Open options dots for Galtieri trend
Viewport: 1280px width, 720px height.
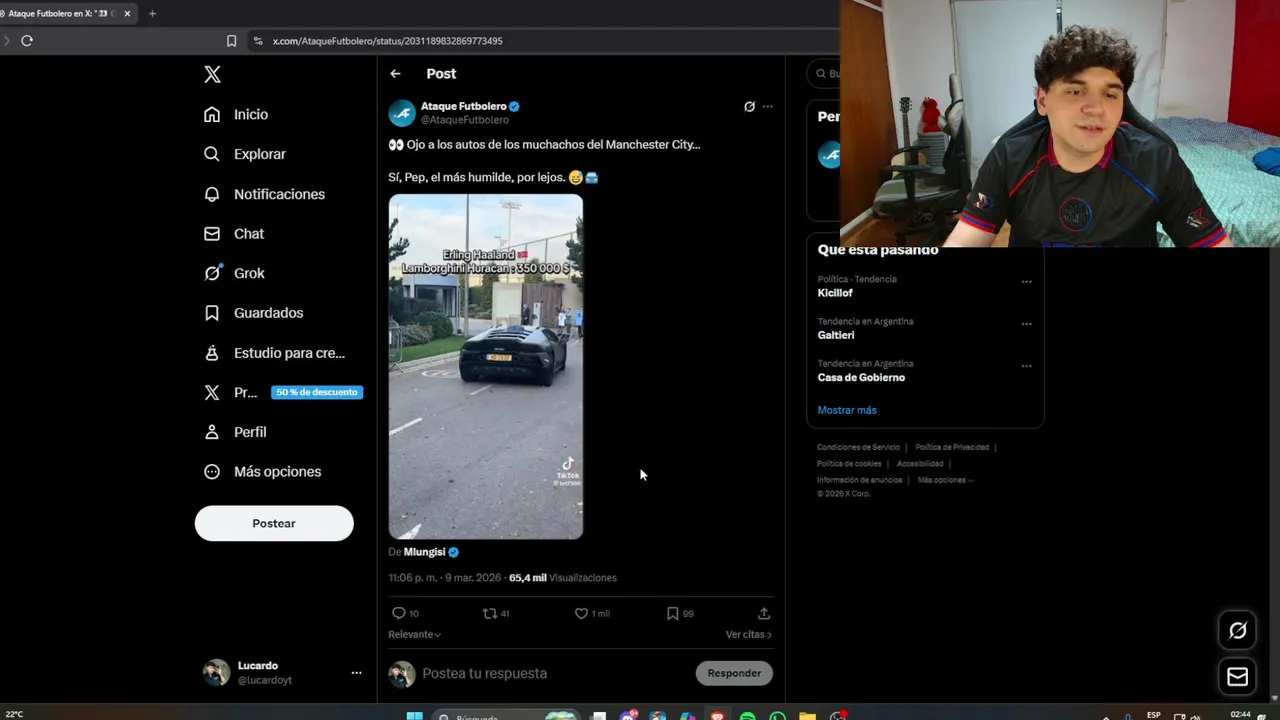(1026, 324)
